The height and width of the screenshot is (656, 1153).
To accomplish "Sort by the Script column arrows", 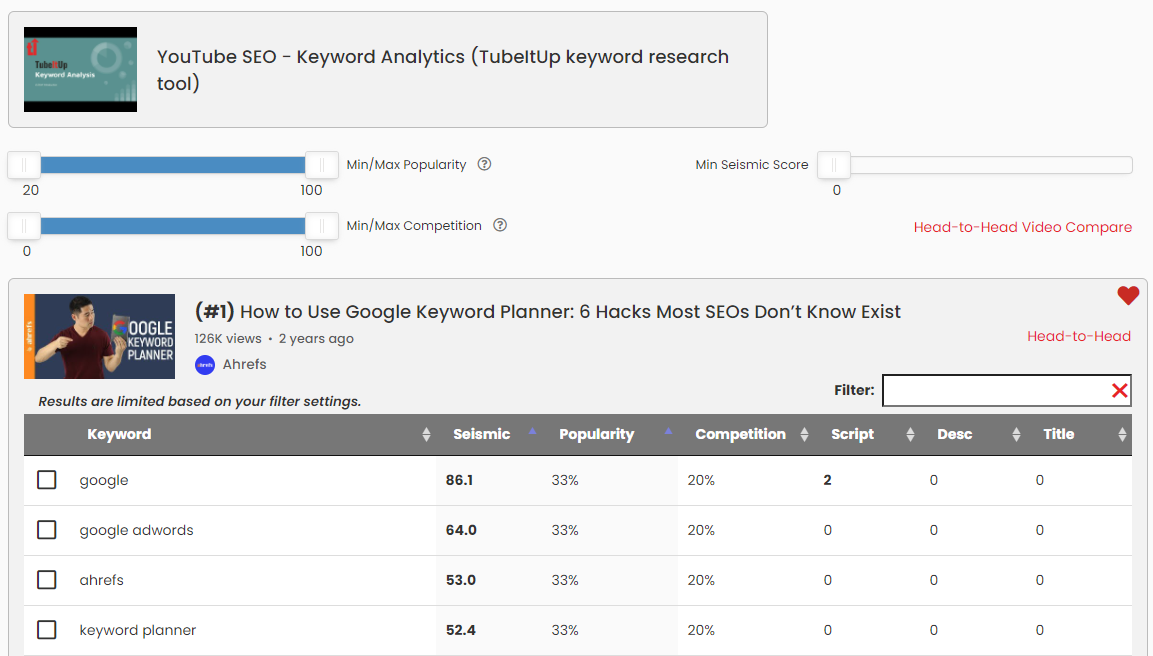I will coord(910,435).
